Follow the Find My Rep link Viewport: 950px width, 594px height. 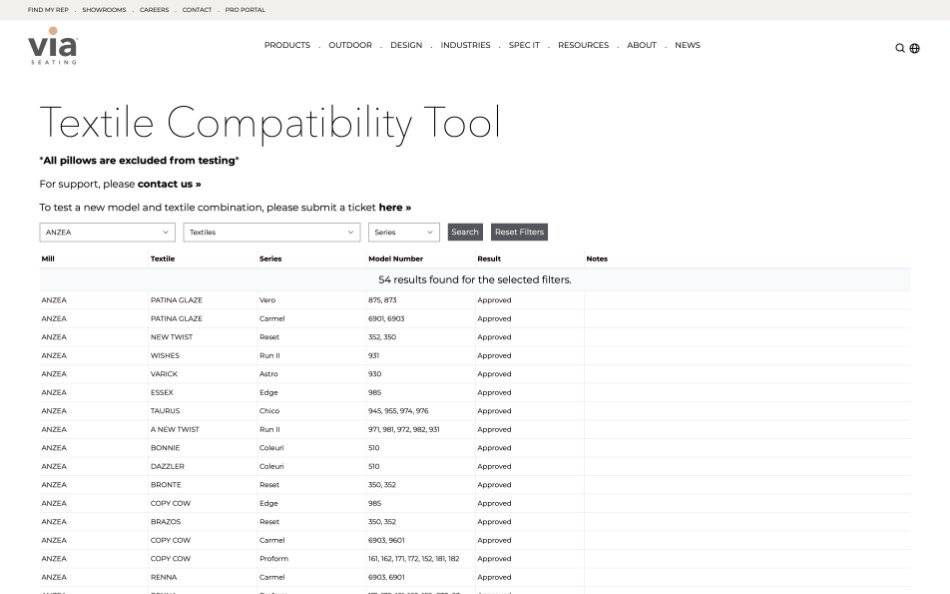[48, 10]
